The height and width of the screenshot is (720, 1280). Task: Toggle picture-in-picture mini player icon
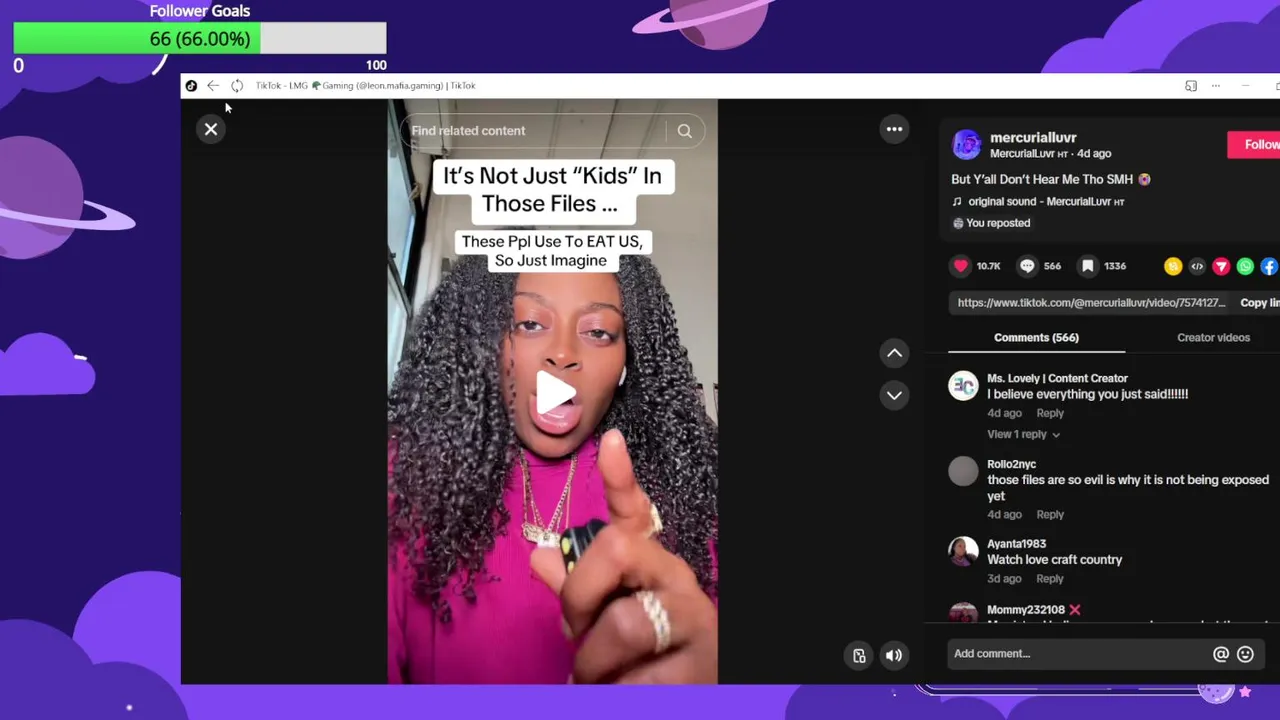859,656
